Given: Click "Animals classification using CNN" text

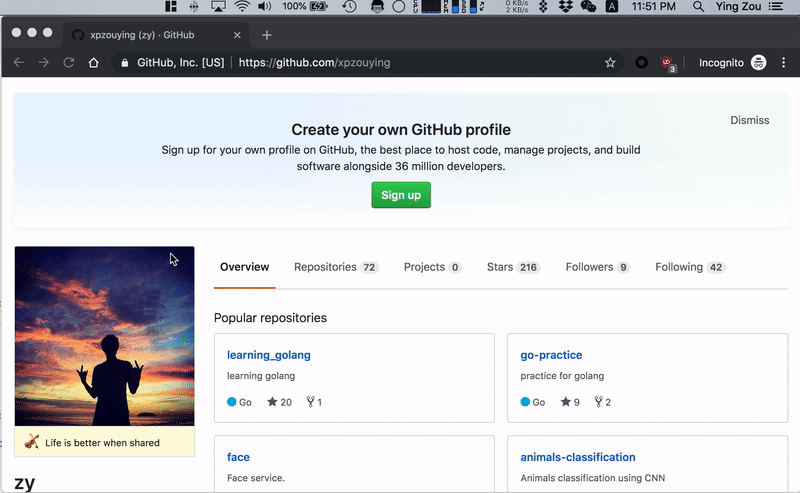Looking at the screenshot, I should click(x=592, y=478).
